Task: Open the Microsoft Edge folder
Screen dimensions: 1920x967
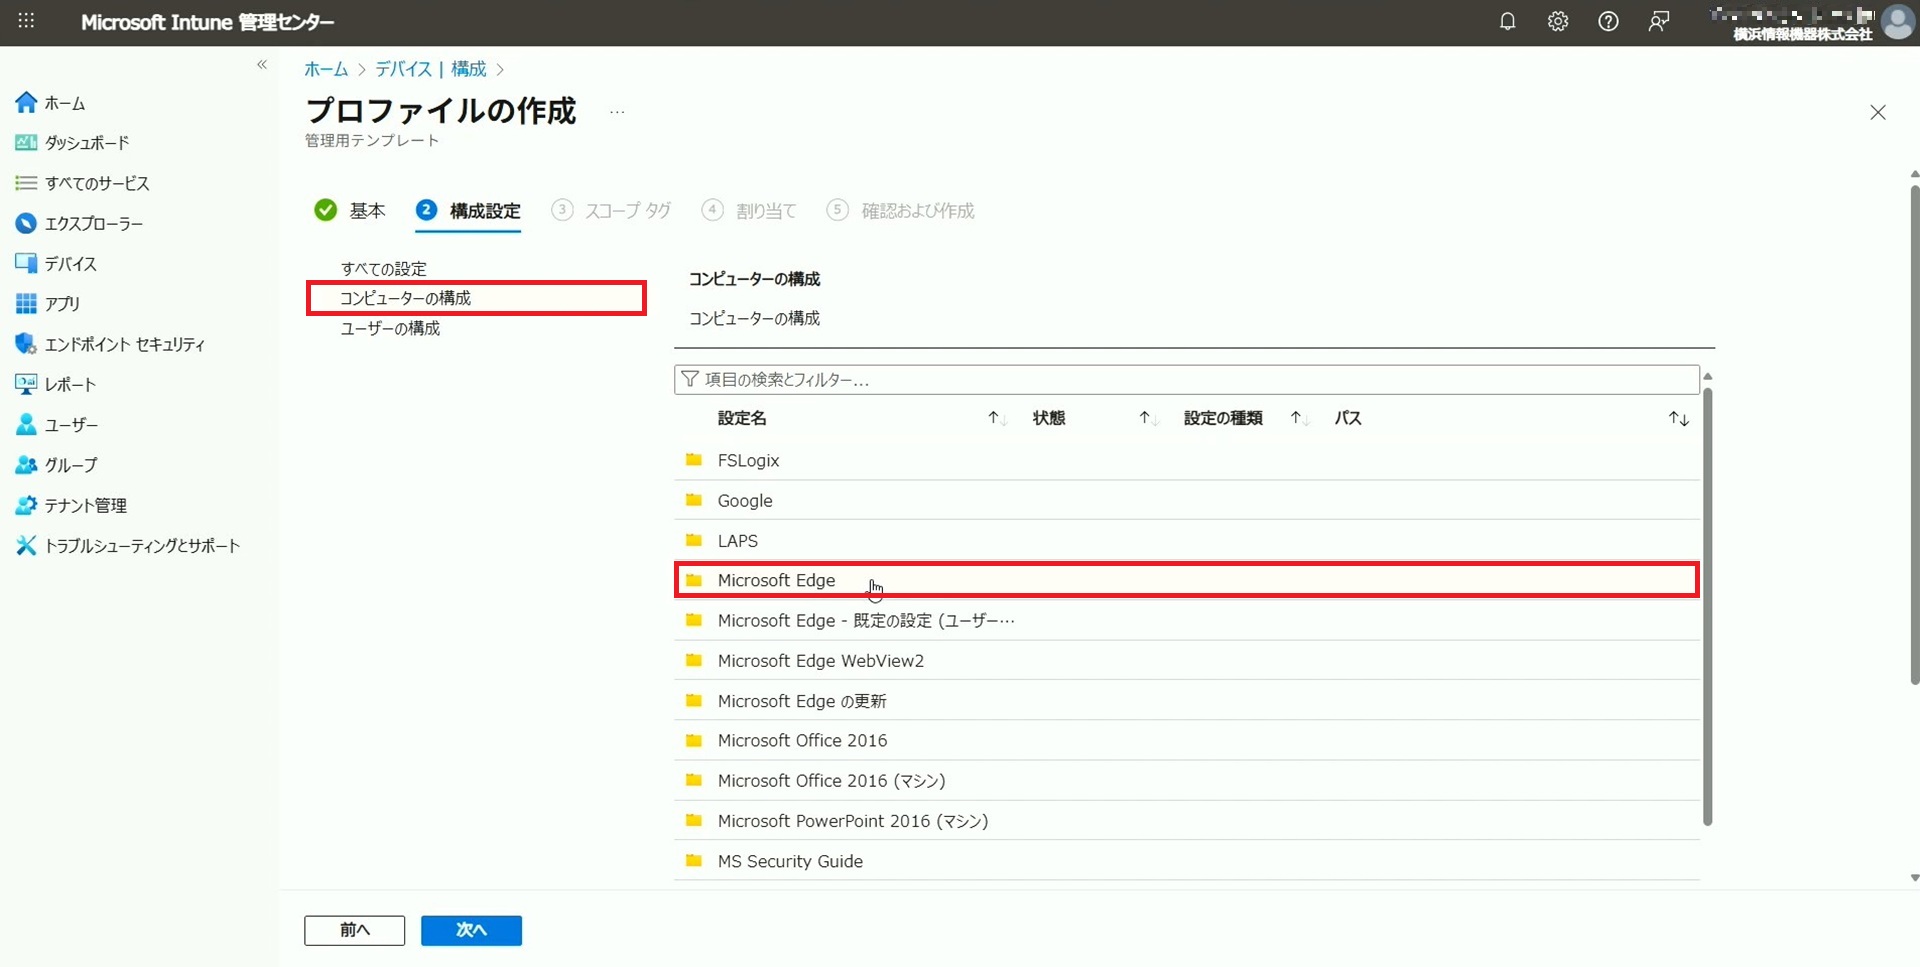Action: 776,580
